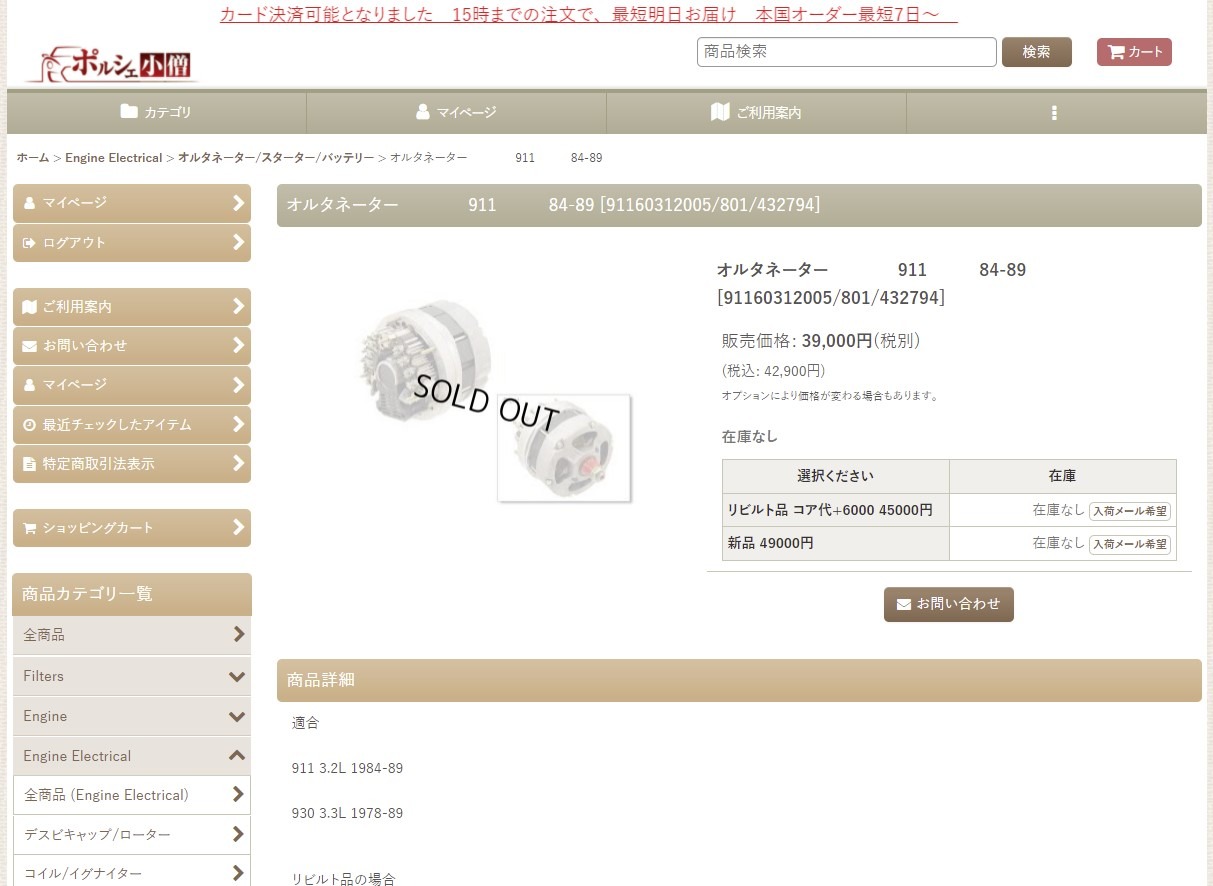Screen dimensions: 1213x886
Task: Click お問い合わせ envelope item in sidebar
Action: (x=132, y=345)
